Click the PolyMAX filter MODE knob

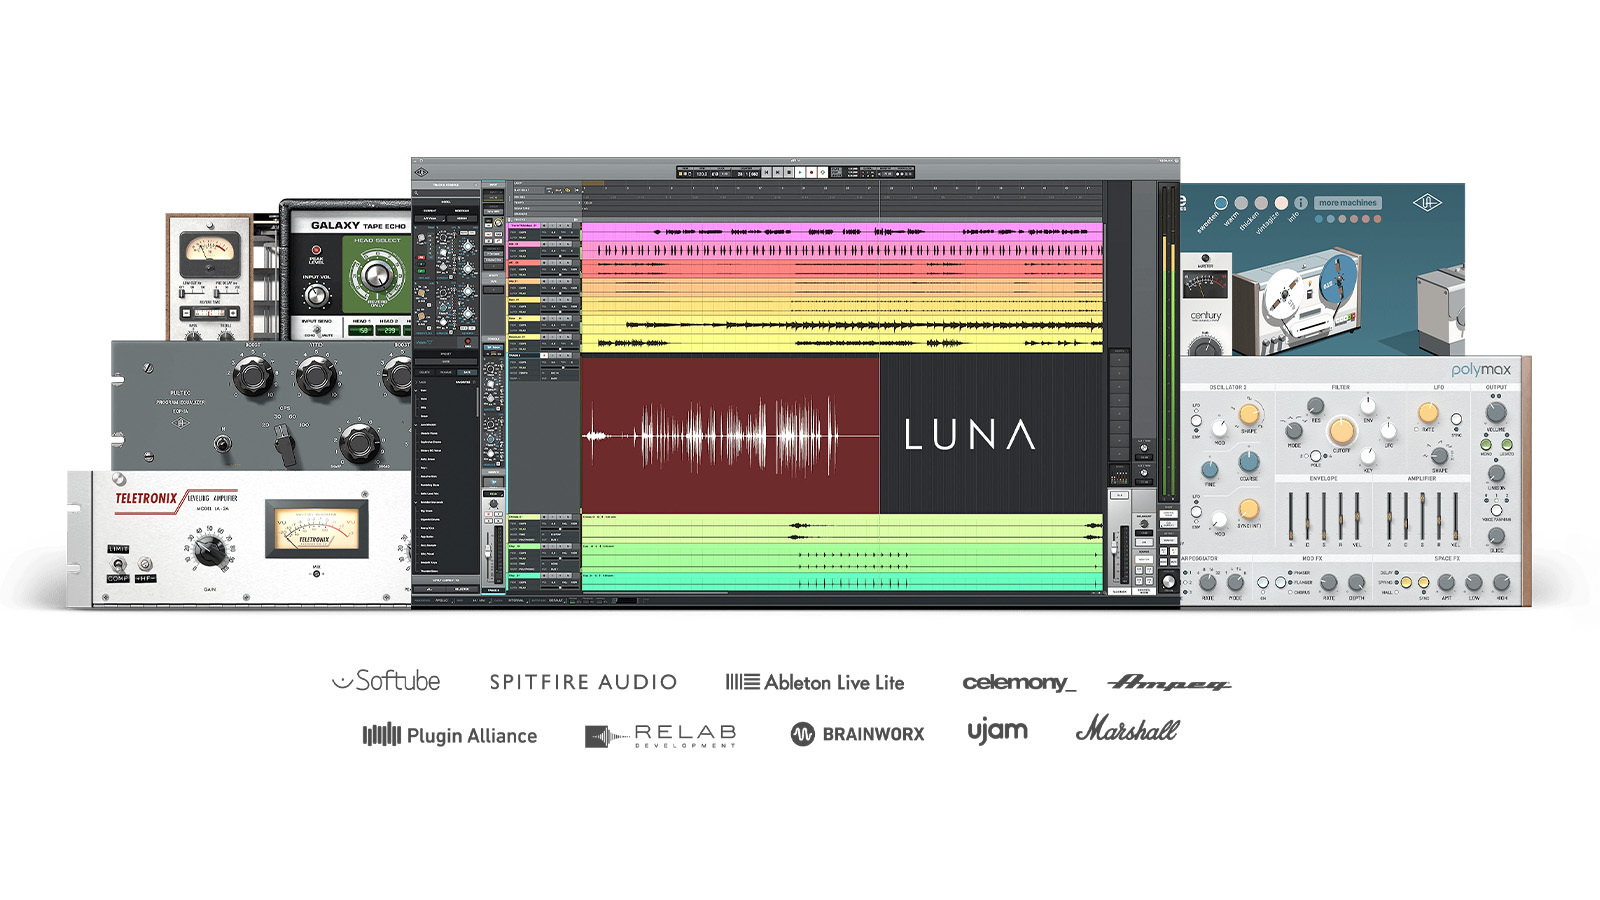(1294, 432)
